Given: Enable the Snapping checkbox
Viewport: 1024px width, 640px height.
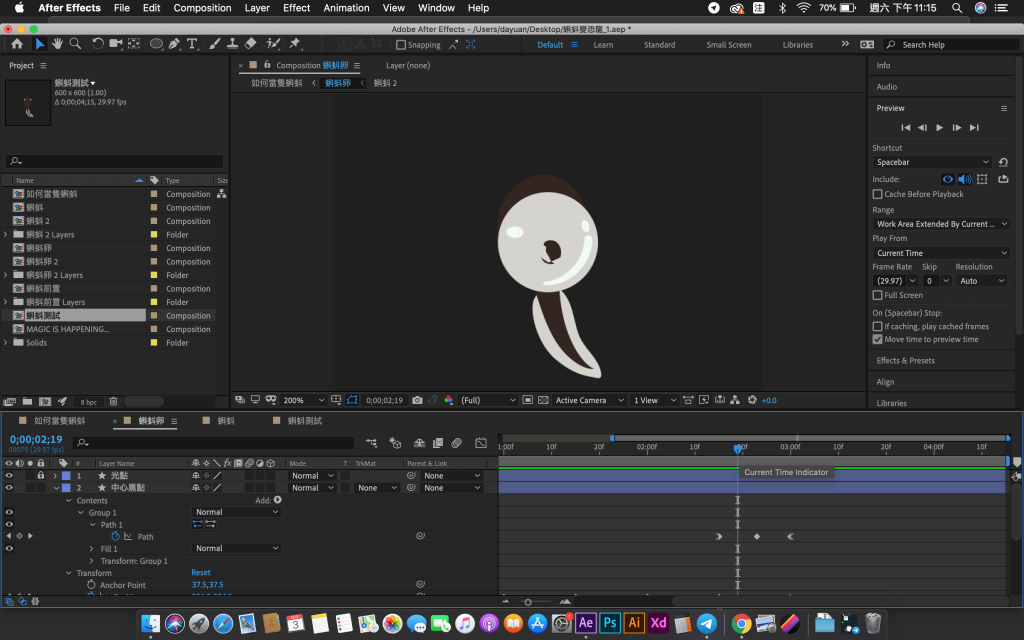Looking at the screenshot, I should point(401,45).
